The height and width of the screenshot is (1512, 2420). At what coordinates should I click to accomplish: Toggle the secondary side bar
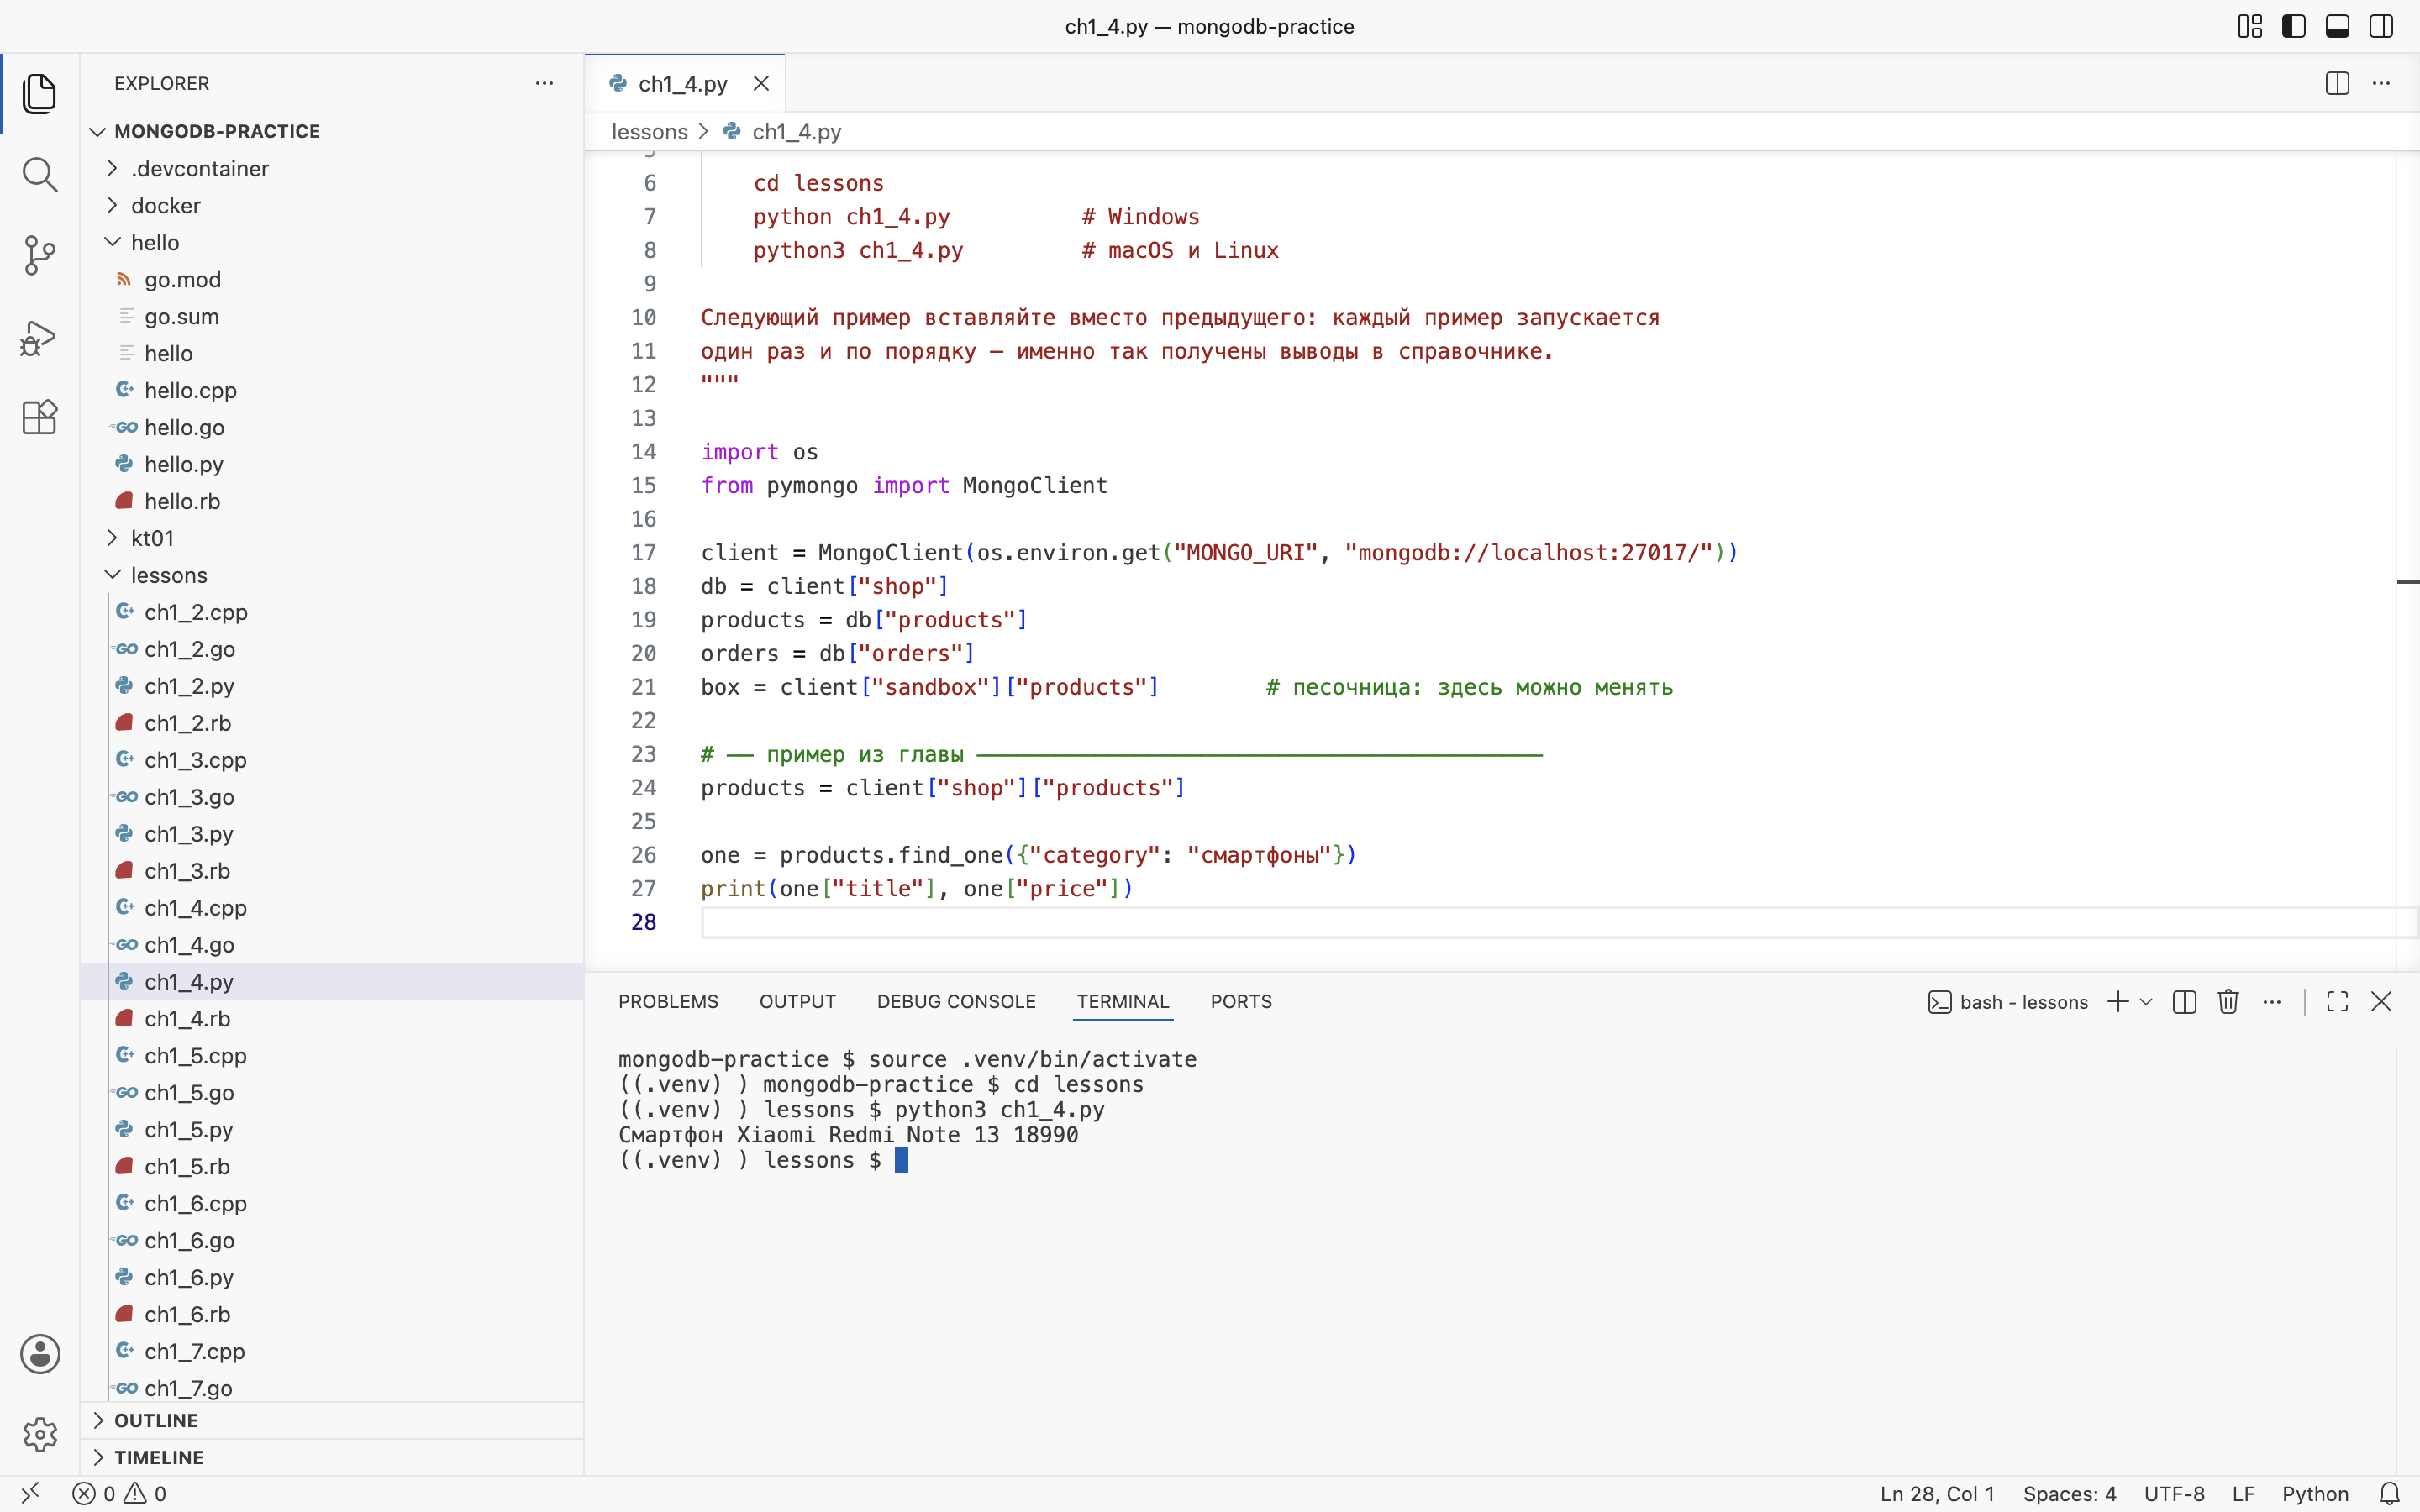[2381, 26]
